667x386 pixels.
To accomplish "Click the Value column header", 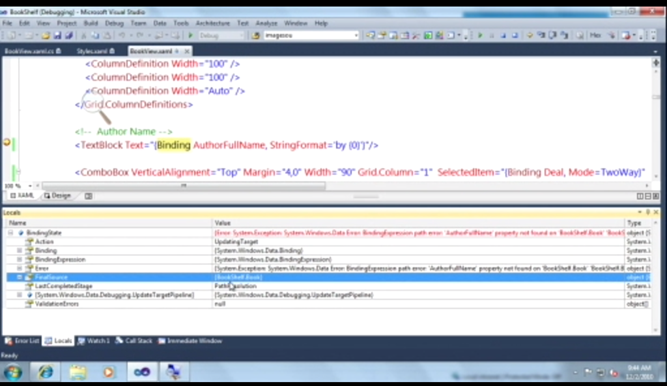I will coord(418,223).
